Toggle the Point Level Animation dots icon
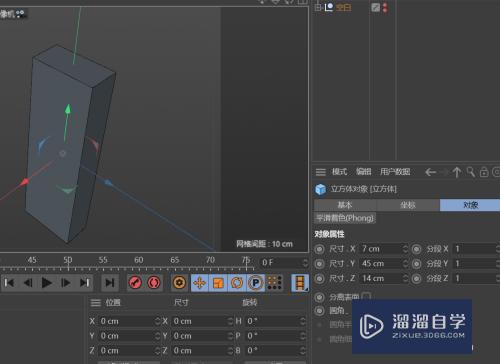 (274, 283)
